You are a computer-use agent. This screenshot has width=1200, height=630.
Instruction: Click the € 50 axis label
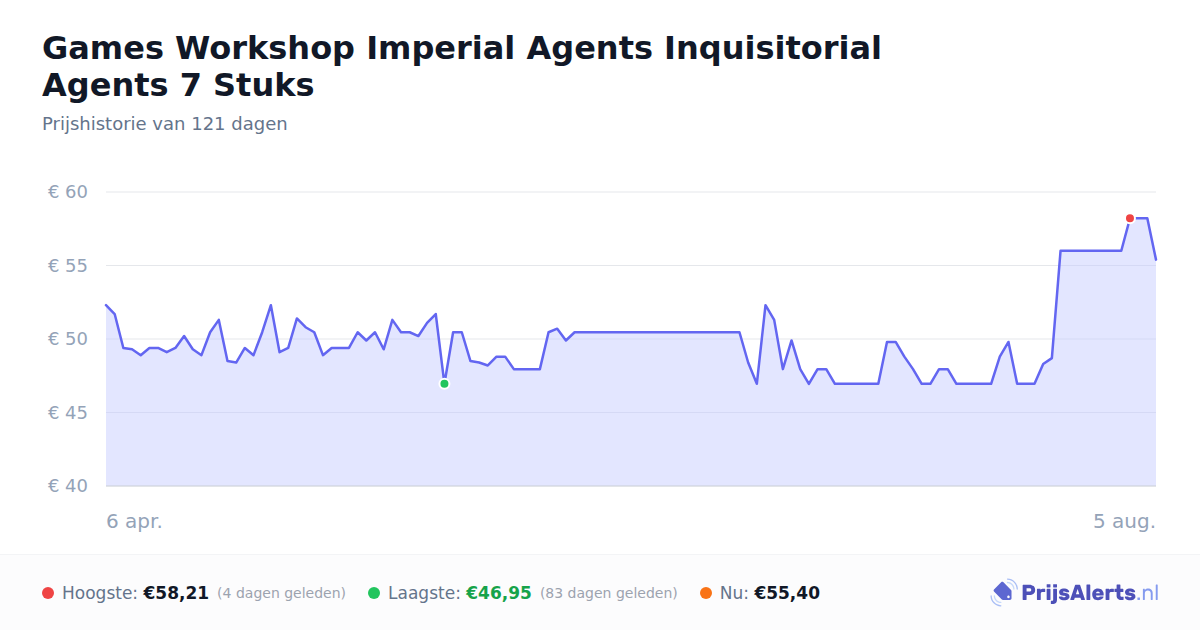coord(68,339)
